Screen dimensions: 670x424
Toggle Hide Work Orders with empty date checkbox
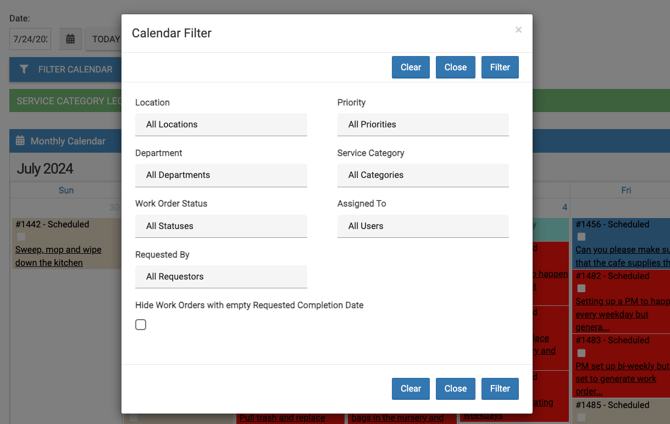[141, 325]
